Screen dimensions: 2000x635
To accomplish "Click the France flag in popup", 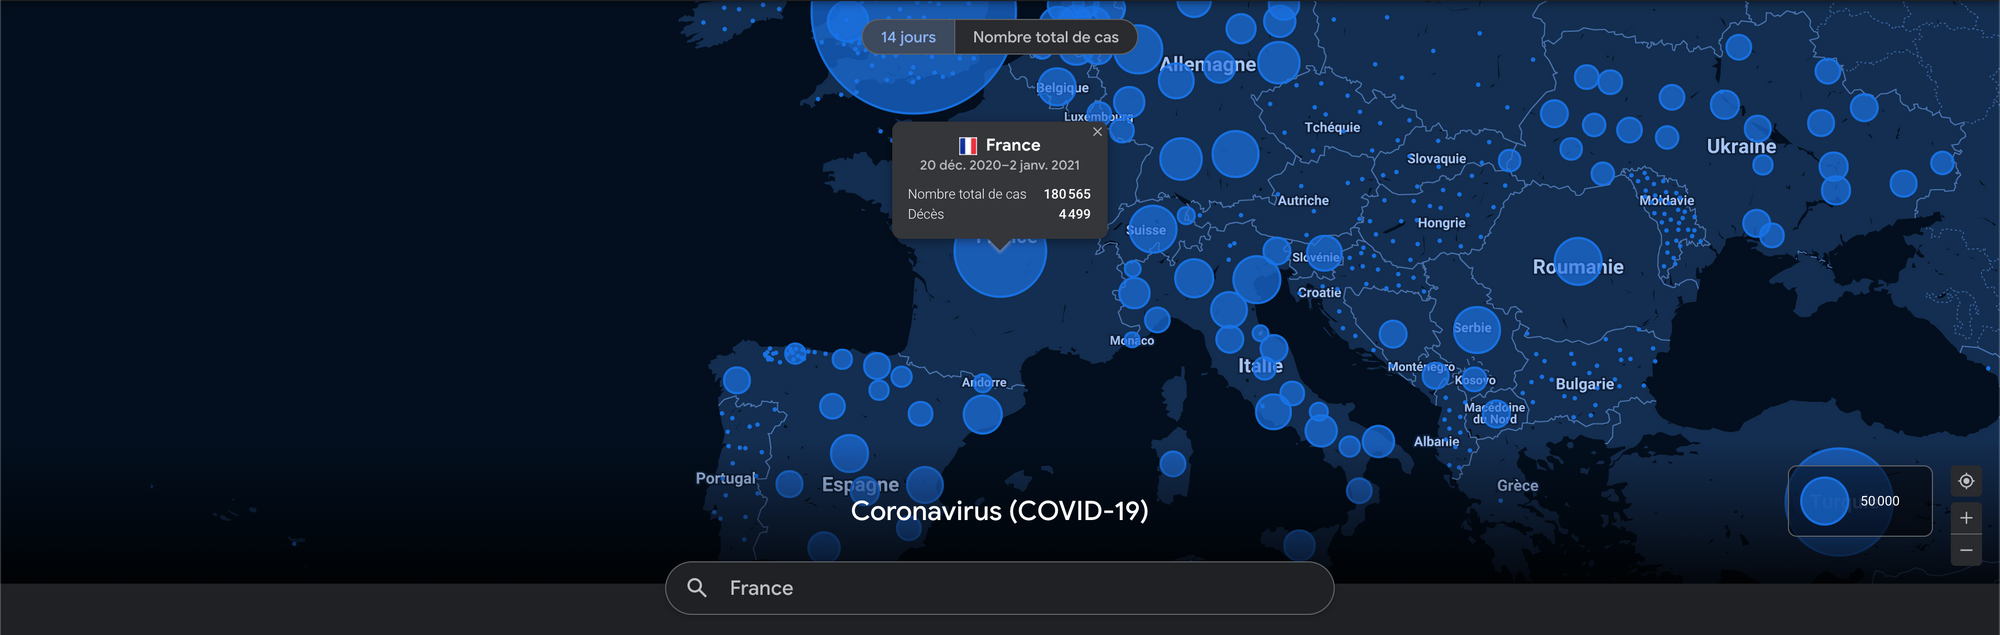I will pos(968,146).
